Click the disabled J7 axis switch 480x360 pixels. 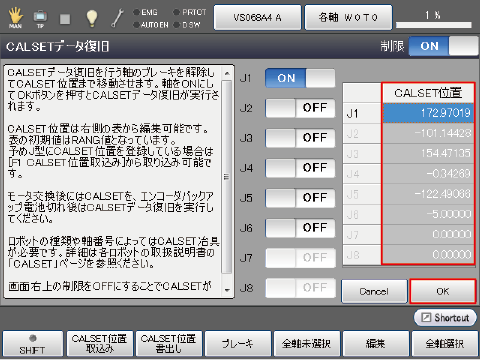[x=300, y=258]
